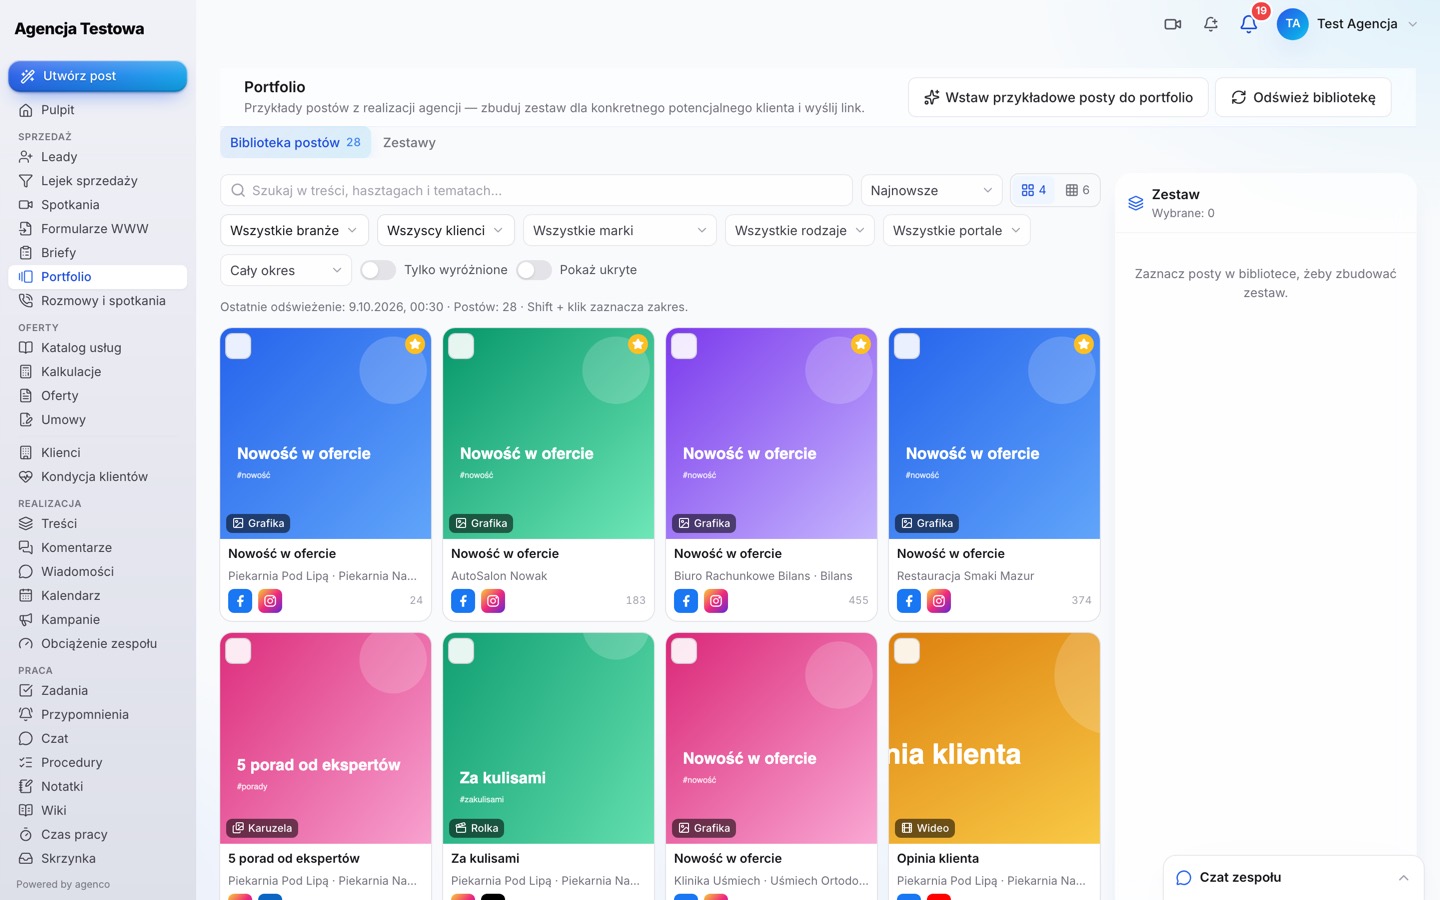Screen dimensions: 1440x900
Task: Open Kalendarz from sidebar
Action: tap(98, 596)
